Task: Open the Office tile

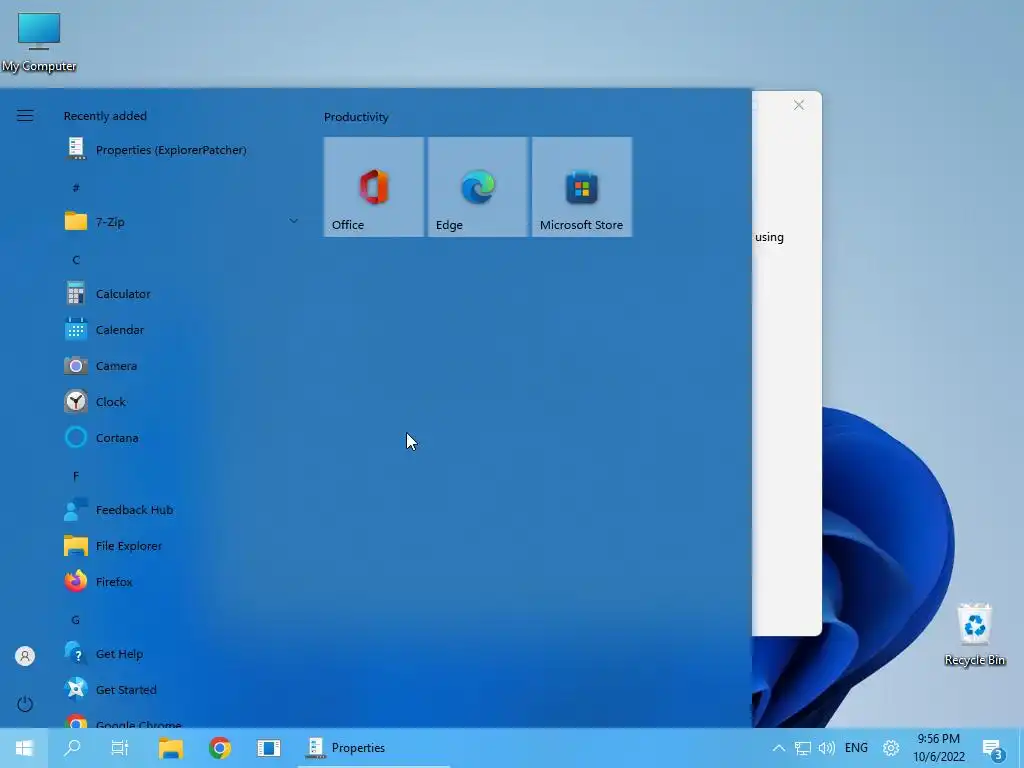Action: (374, 187)
